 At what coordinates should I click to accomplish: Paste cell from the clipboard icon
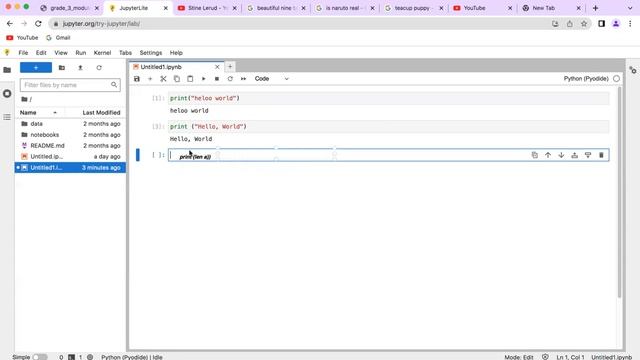[190, 79]
